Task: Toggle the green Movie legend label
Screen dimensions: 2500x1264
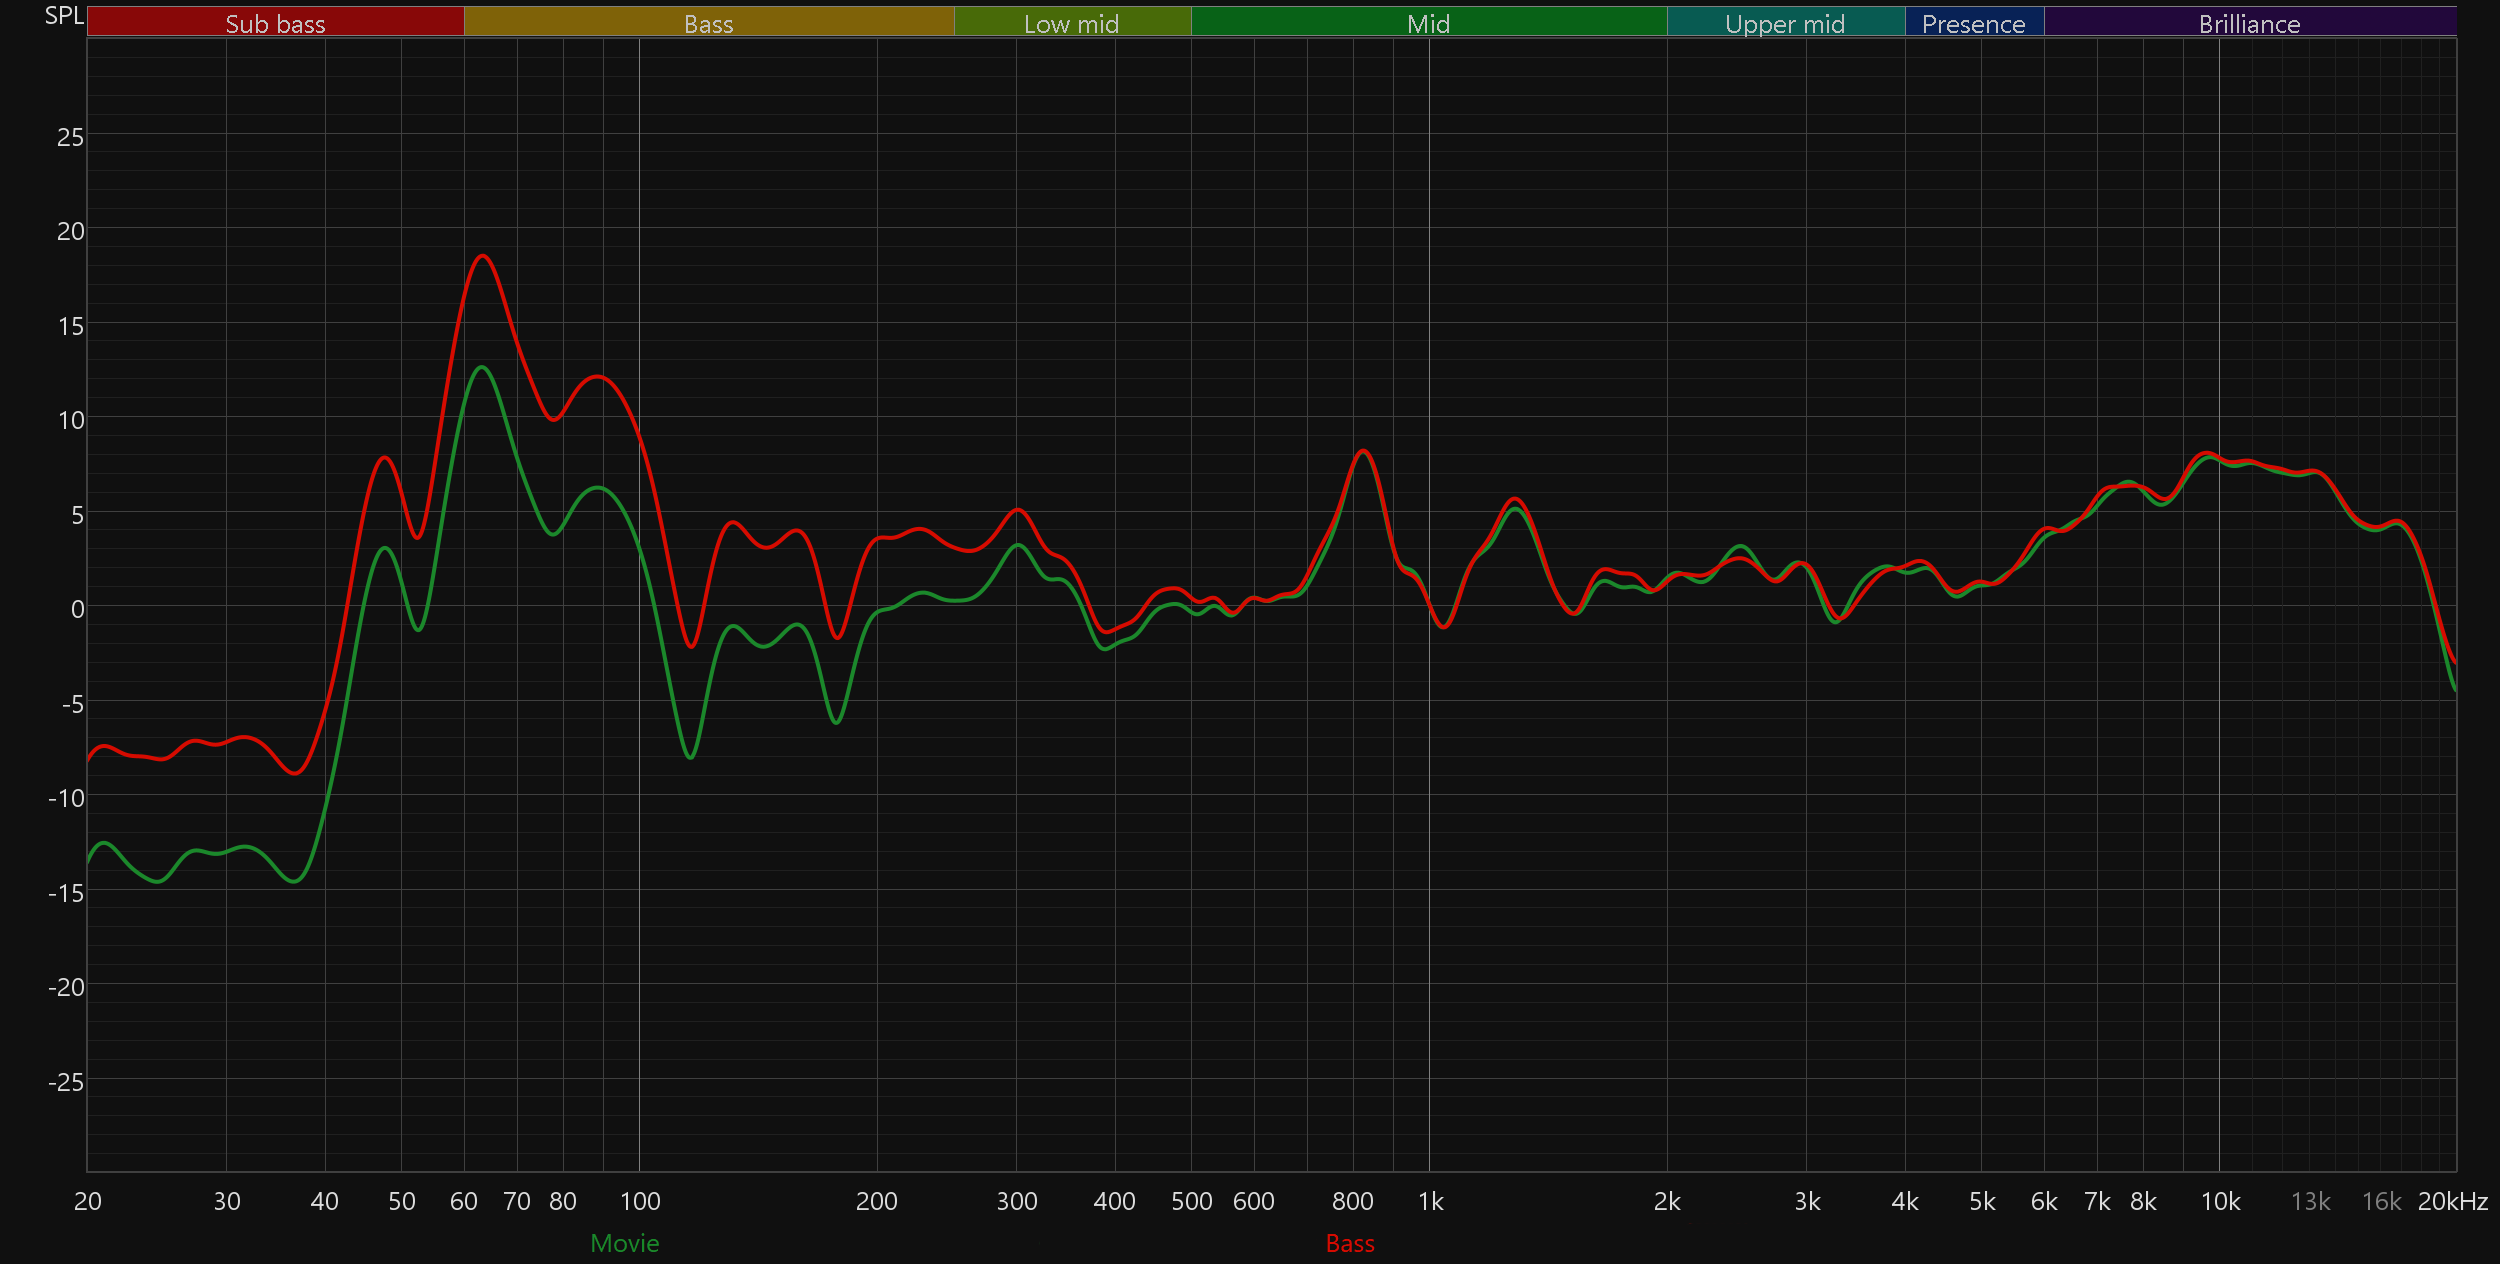Action: click(624, 1243)
